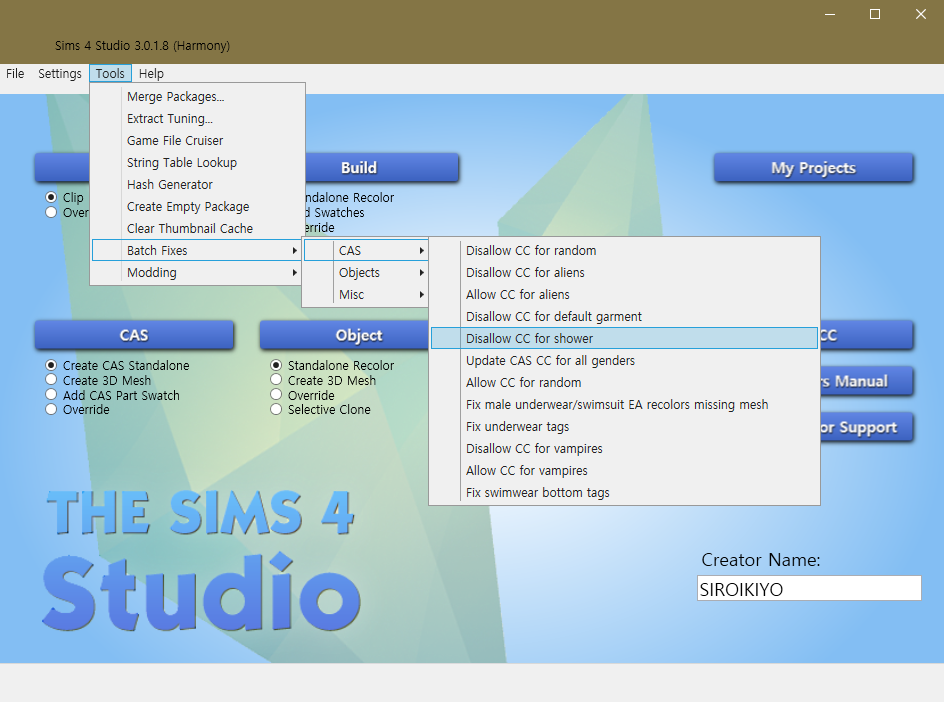Run Fix underwear tags

[x=624, y=426]
